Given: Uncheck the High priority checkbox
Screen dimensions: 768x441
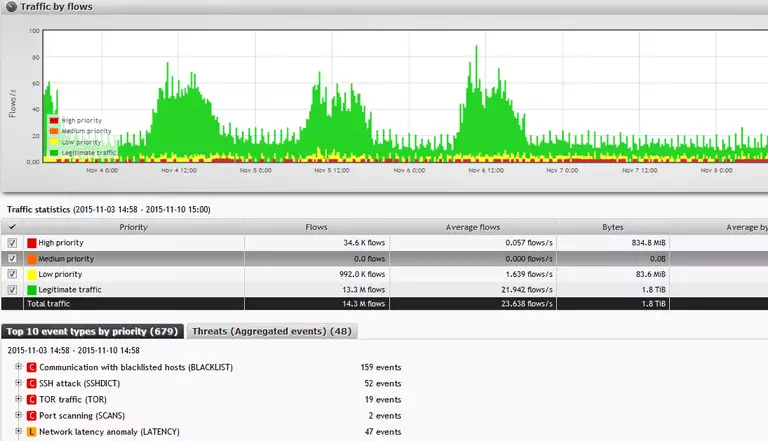Looking at the screenshot, I should coord(12,243).
